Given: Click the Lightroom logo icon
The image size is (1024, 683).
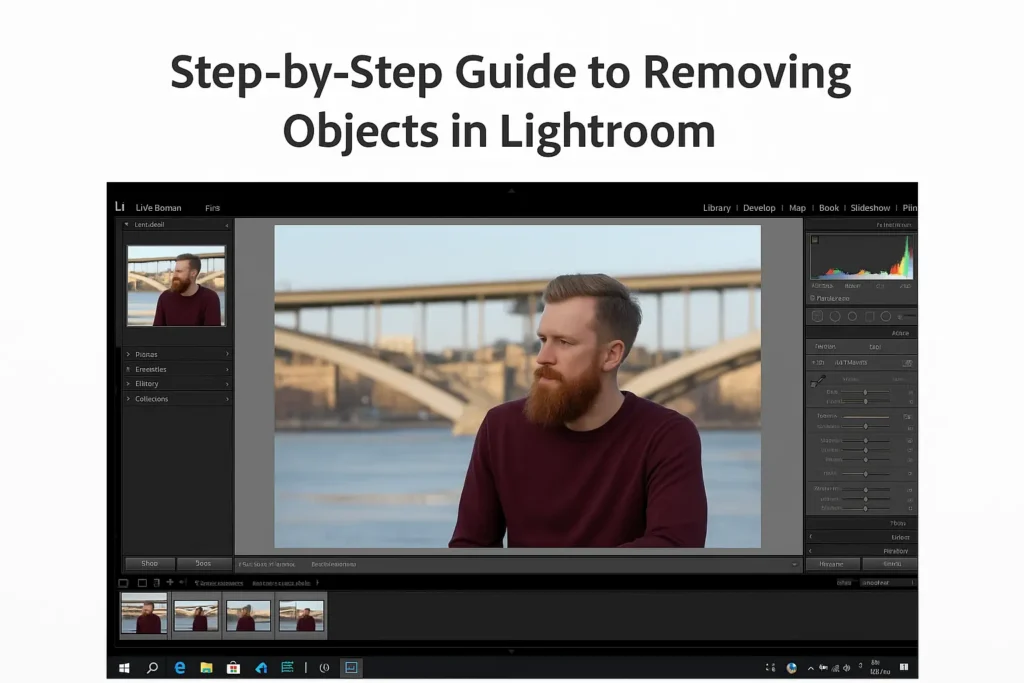Looking at the screenshot, I should [121, 207].
